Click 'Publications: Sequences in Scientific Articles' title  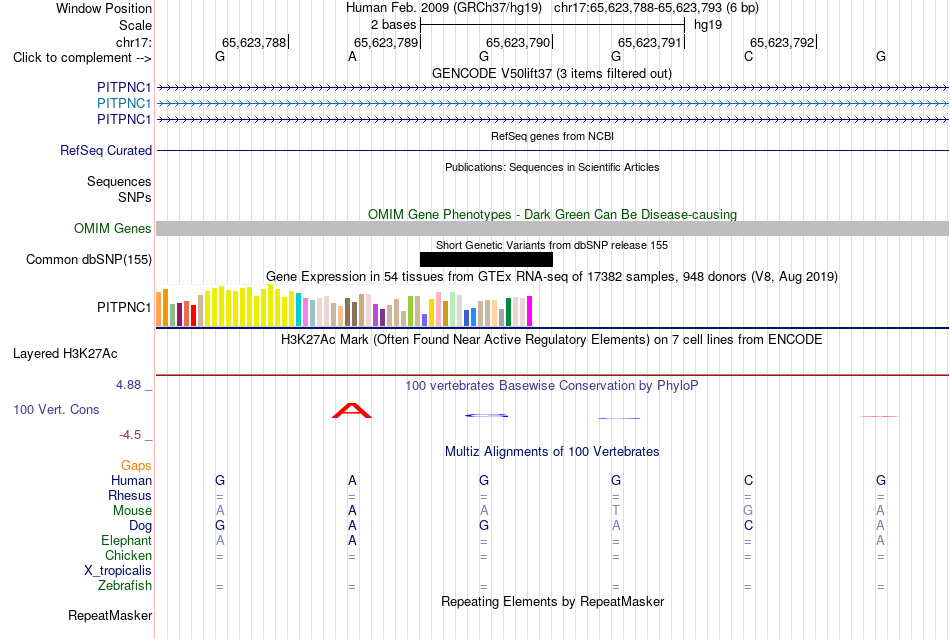552,167
